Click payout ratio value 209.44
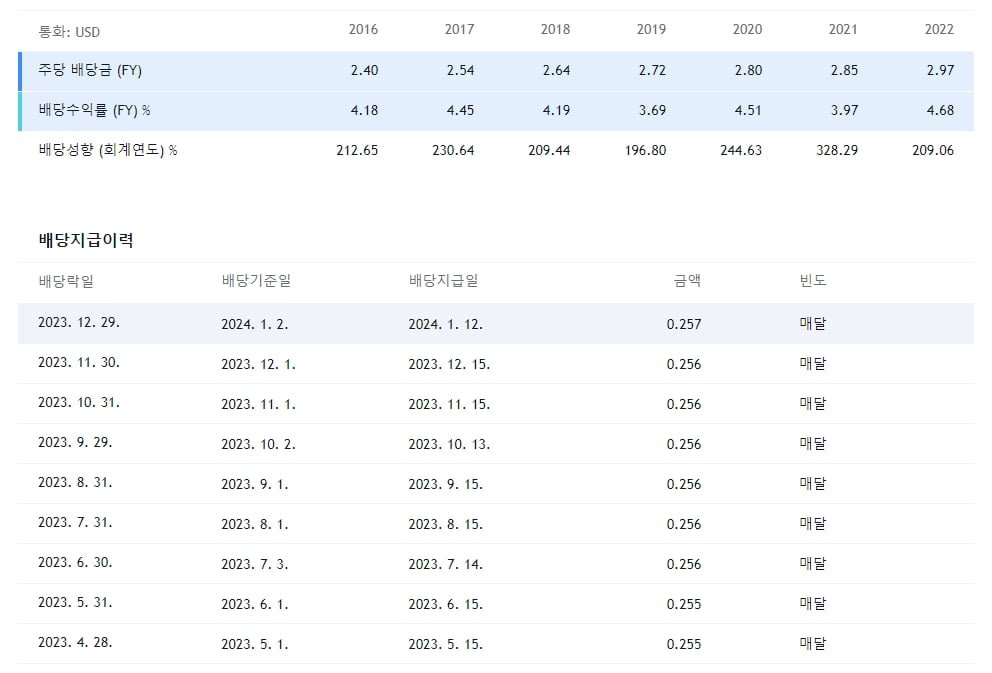992x673 pixels. [550, 151]
